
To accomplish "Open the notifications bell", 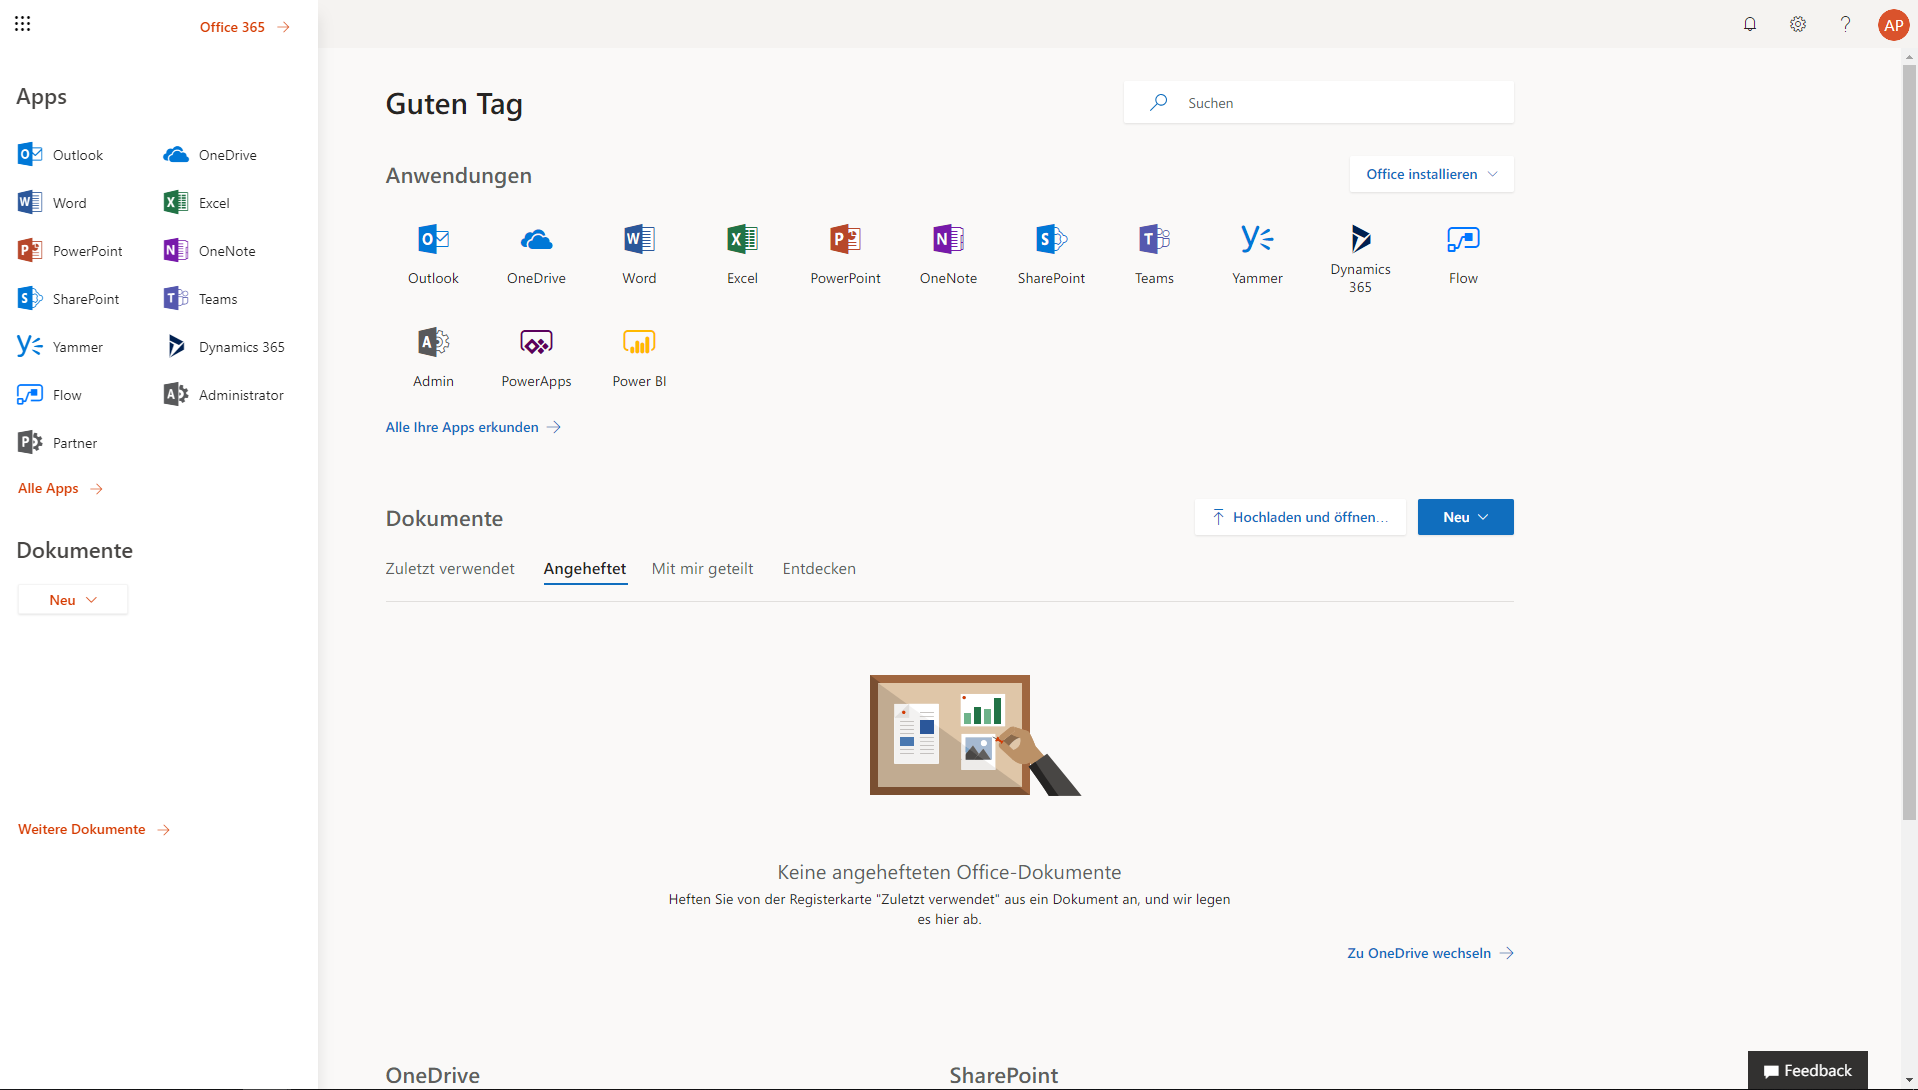I will pos(1749,24).
